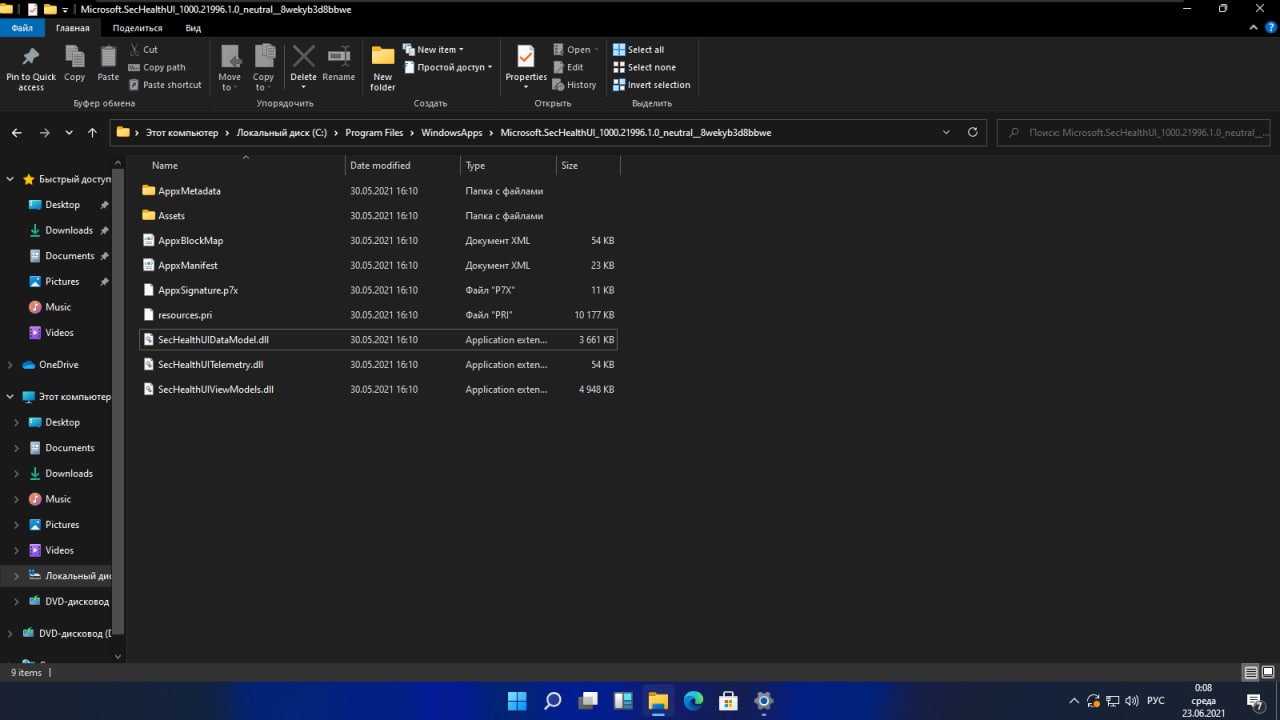This screenshot has width=1280, height=720.
Task: Switch to large icons view layout
Action: (x=1268, y=672)
